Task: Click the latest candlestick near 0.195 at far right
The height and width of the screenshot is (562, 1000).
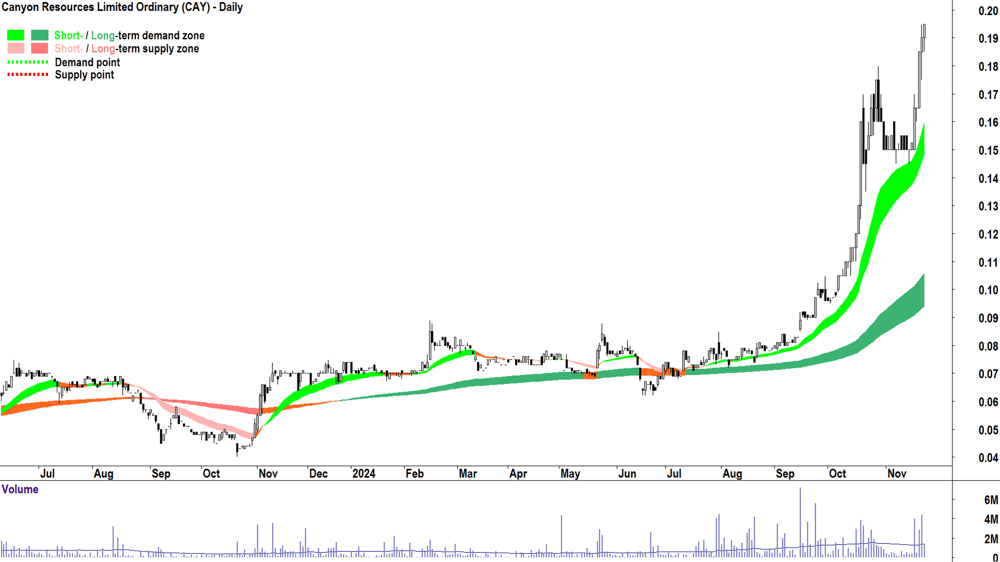Action: [924, 38]
